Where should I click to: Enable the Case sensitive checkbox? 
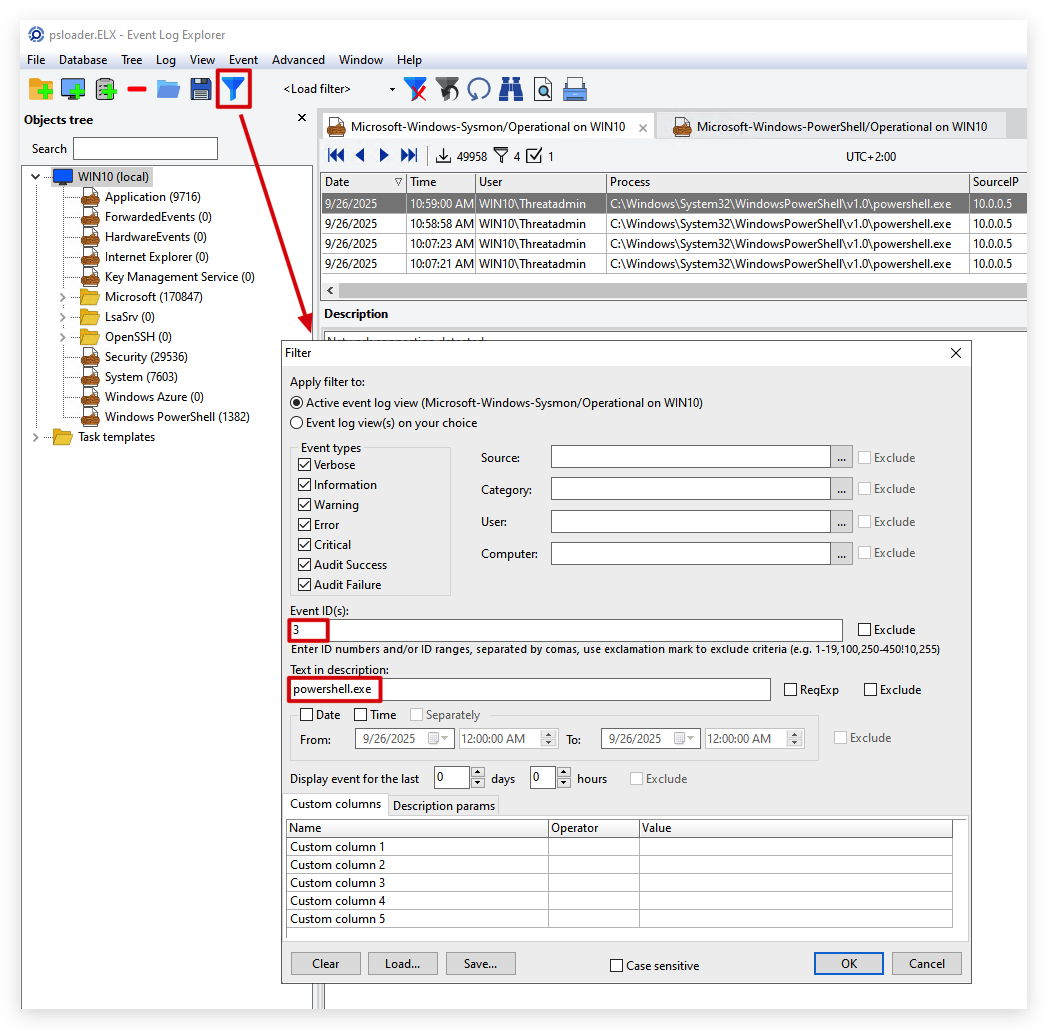coord(616,966)
